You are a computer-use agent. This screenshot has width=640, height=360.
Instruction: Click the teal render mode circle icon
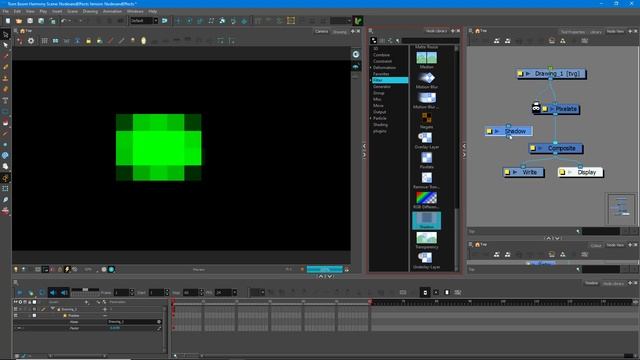[x=111, y=269]
